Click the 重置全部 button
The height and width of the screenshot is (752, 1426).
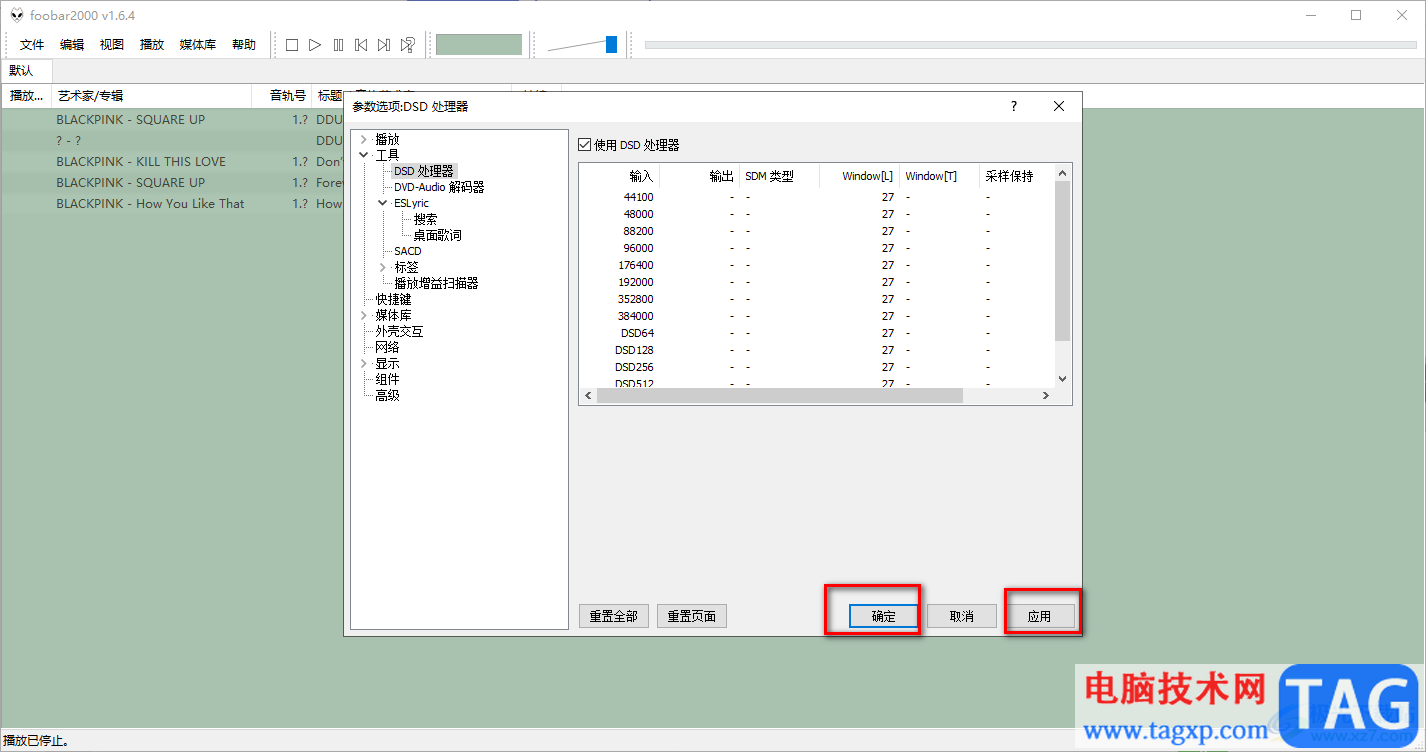614,616
